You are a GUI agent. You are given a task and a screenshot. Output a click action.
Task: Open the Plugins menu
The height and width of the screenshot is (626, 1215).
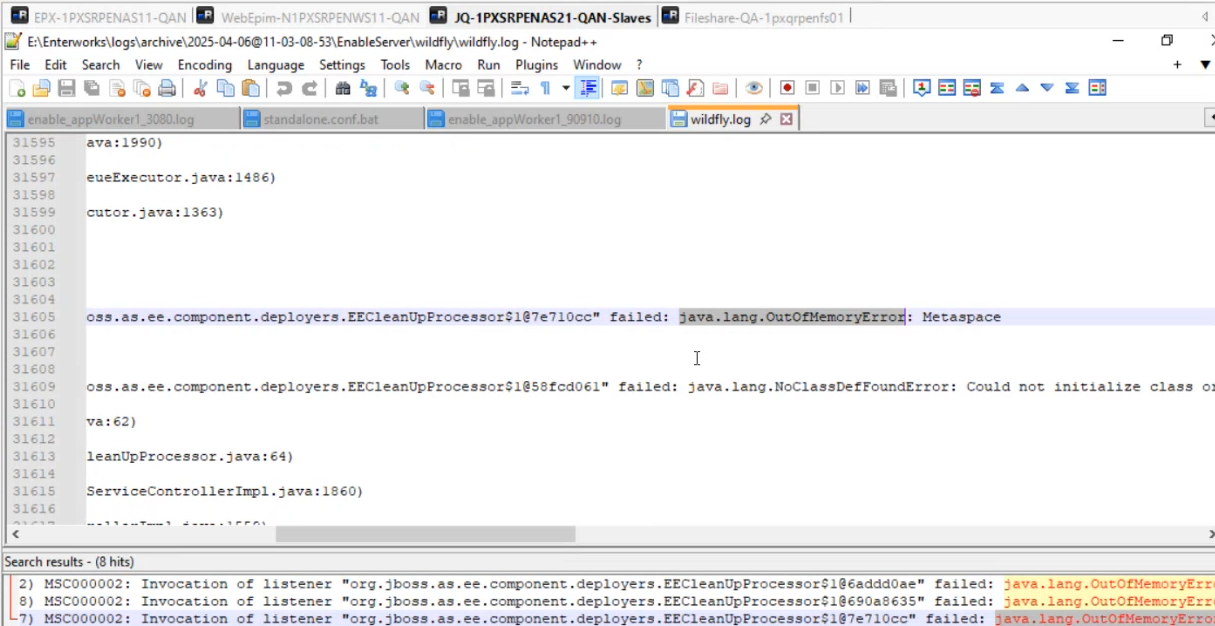pyautogui.click(x=537, y=65)
